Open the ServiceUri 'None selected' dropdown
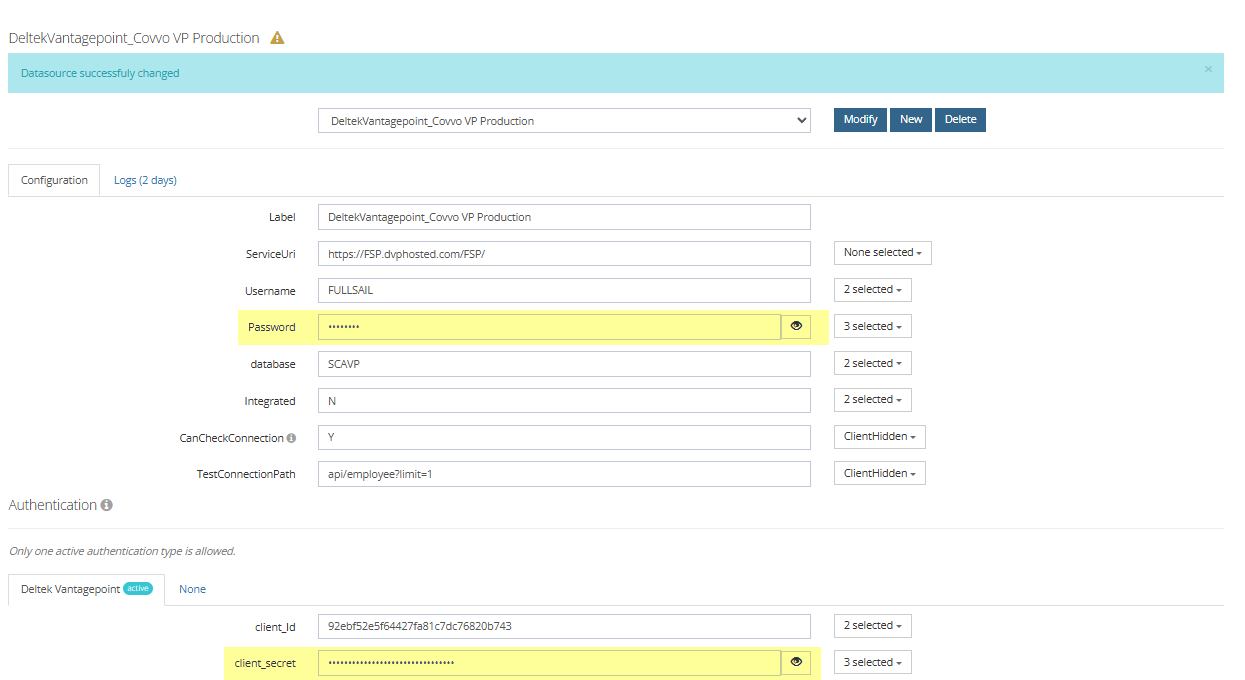The height and width of the screenshot is (680, 1245). coord(883,253)
